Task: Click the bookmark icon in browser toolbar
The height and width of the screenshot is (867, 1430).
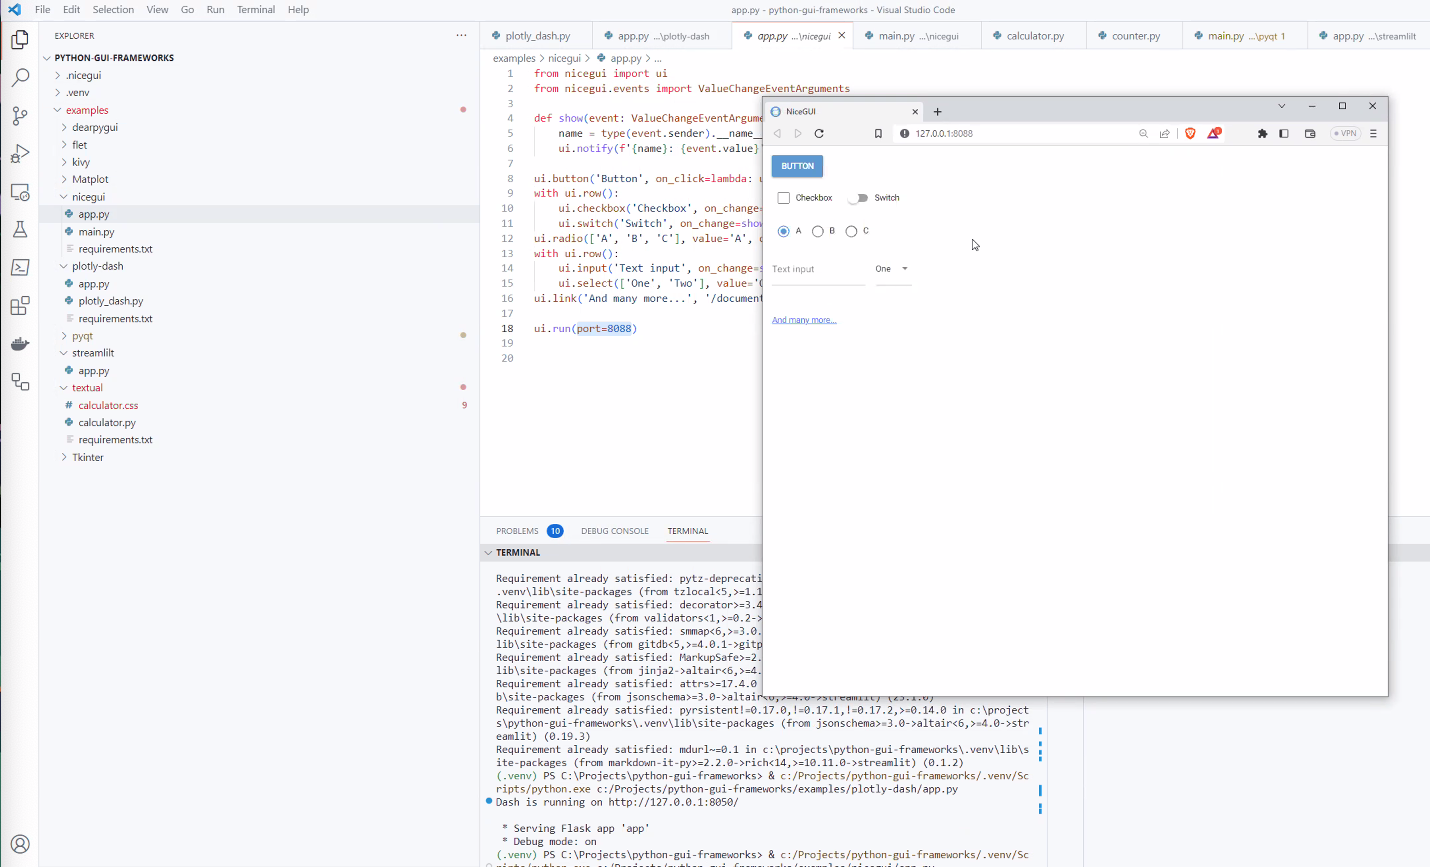Action: (878, 133)
